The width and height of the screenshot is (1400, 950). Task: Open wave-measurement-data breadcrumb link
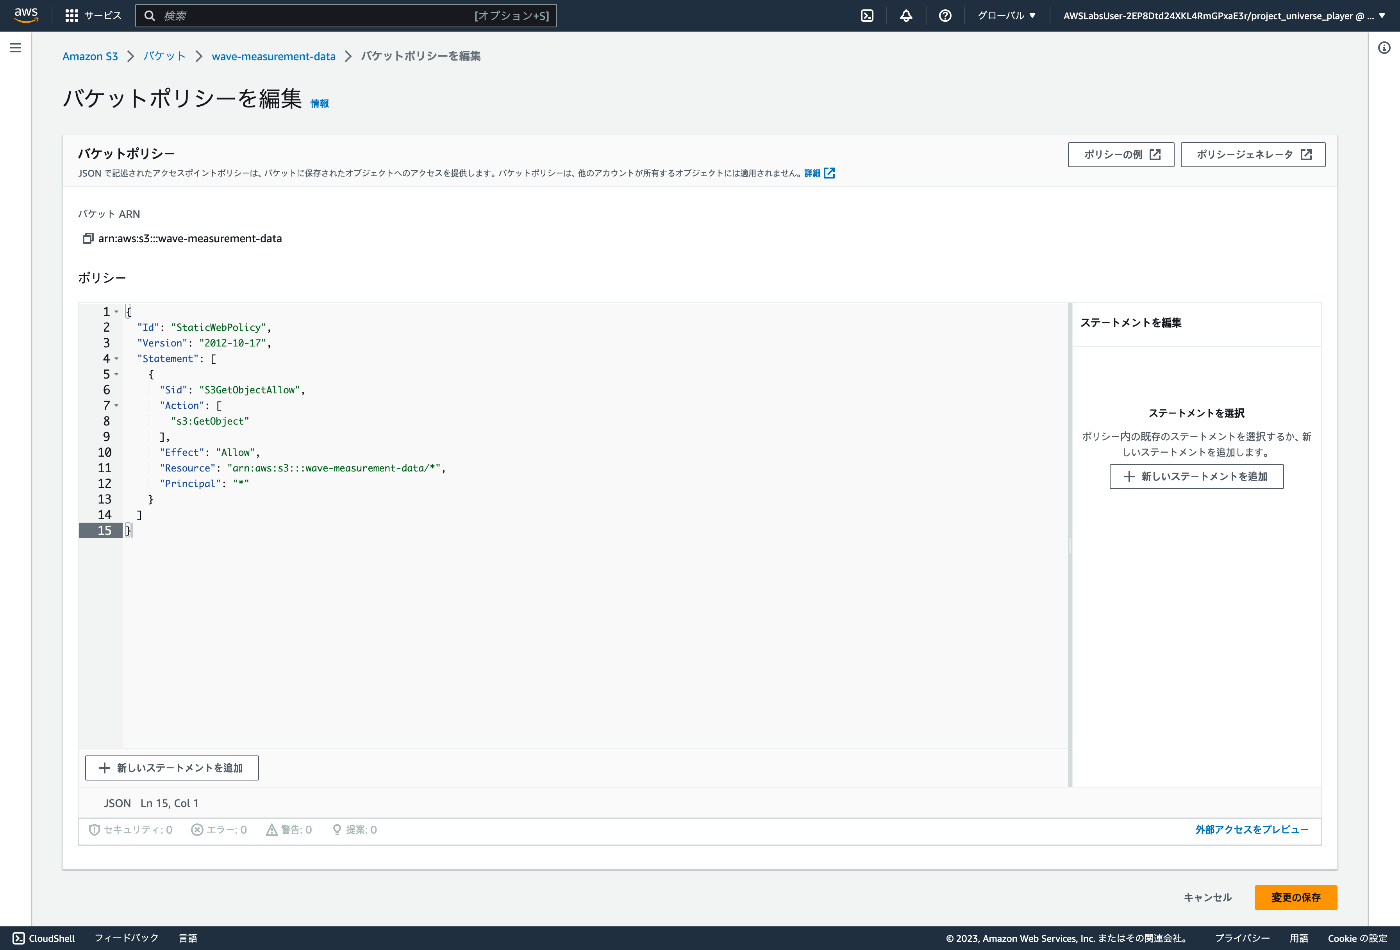coord(273,56)
